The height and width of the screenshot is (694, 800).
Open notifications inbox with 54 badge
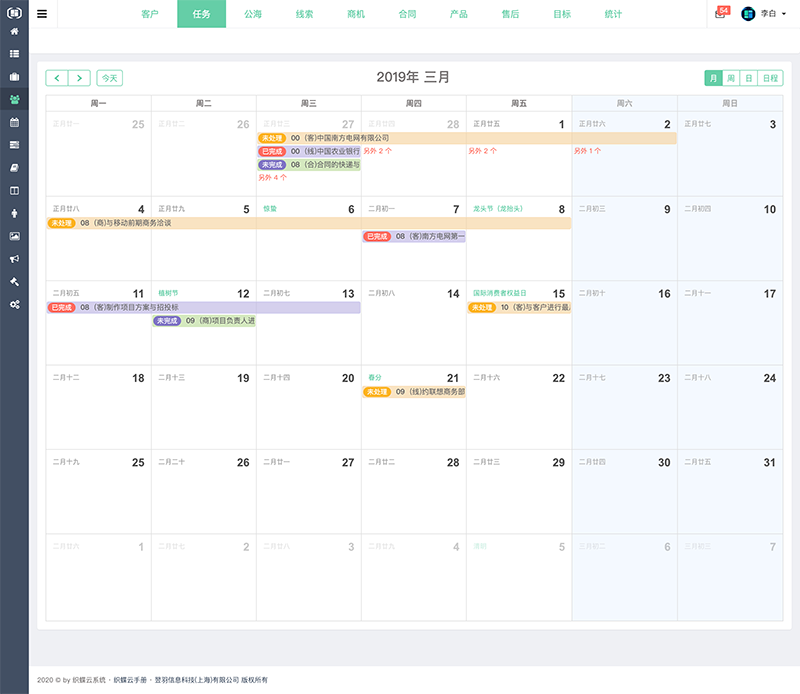[x=720, y=14]
